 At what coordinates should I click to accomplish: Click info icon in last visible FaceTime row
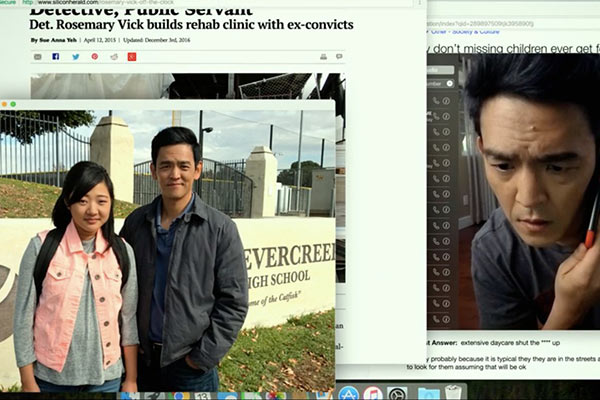pos(446,318)
